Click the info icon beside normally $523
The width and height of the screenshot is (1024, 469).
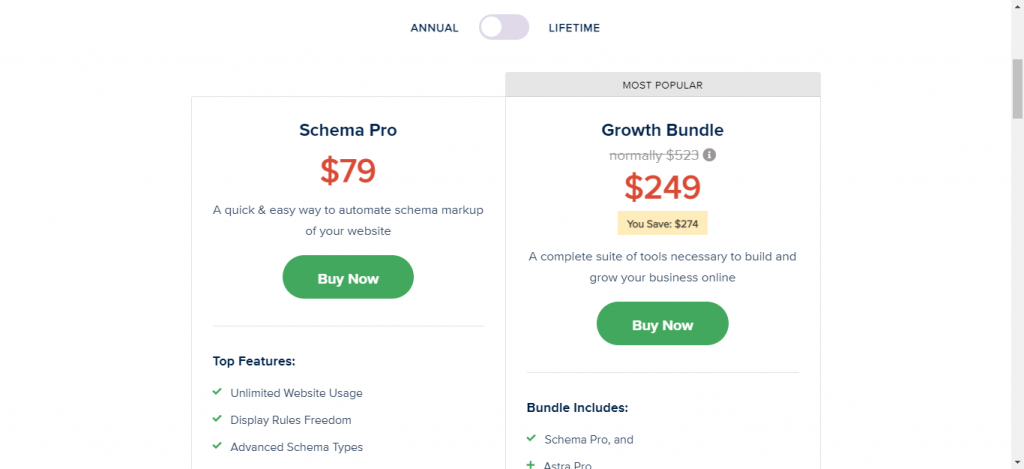pyautogui.click(x=710, y=155)
